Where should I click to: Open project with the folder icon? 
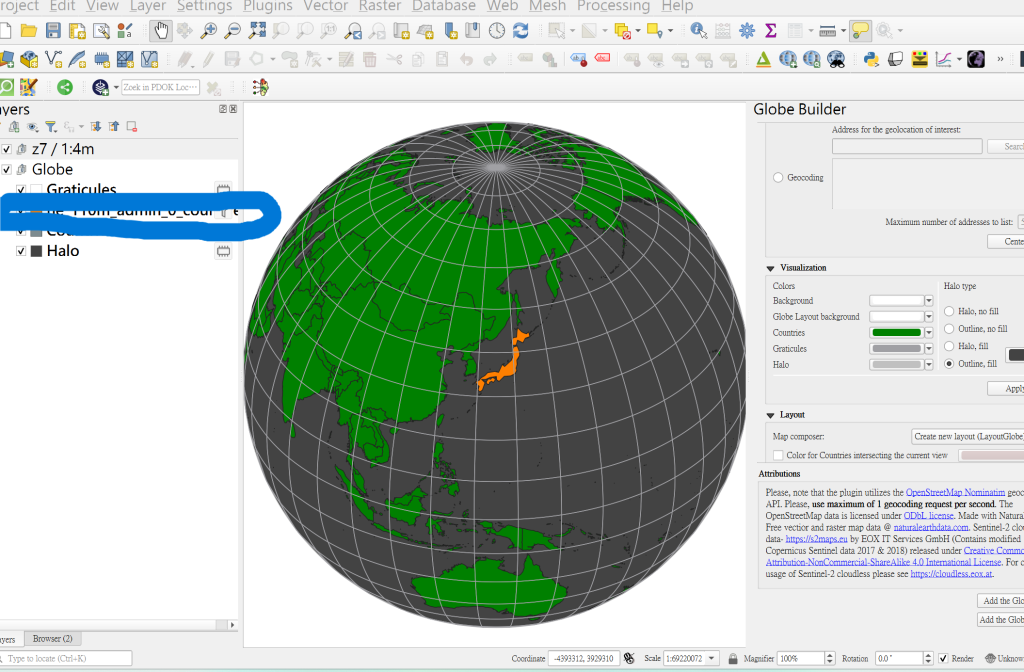coord(29,31)
